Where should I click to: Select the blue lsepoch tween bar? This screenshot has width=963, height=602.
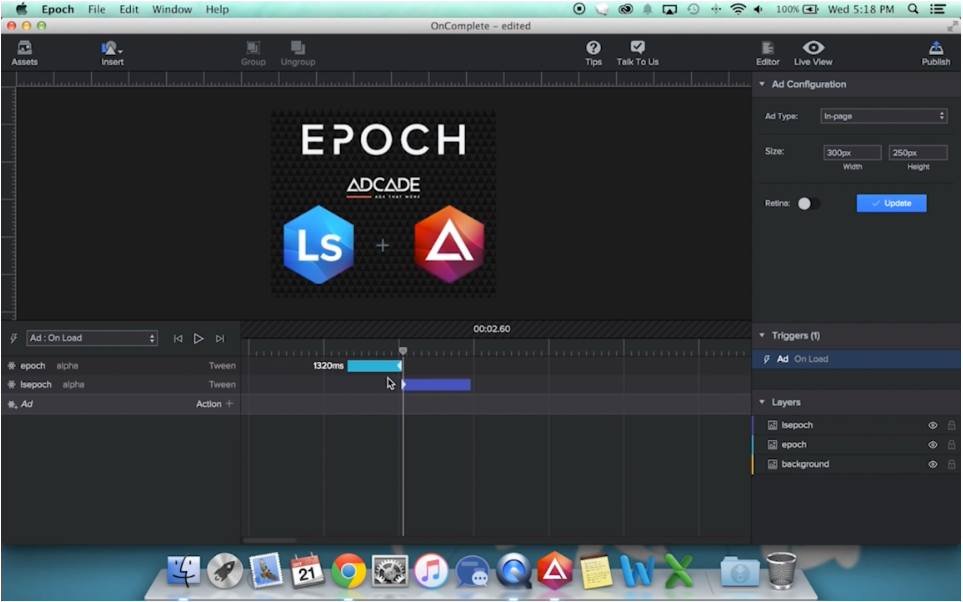(x=437, y=385)
